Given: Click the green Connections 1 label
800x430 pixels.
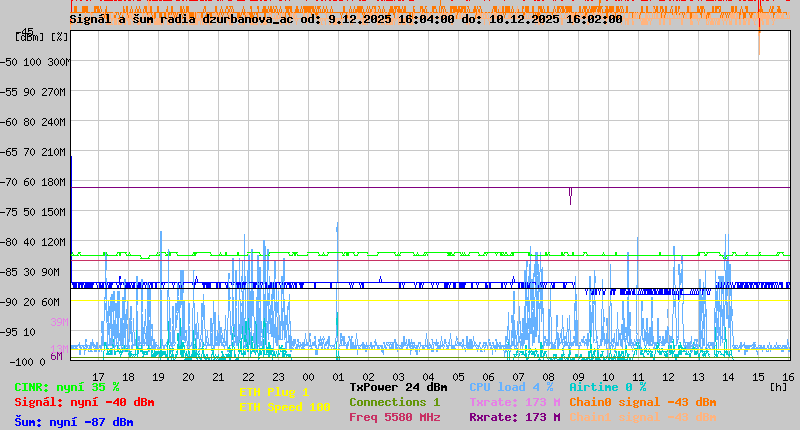Looking at the screenshot, I should tap(394, 402).
